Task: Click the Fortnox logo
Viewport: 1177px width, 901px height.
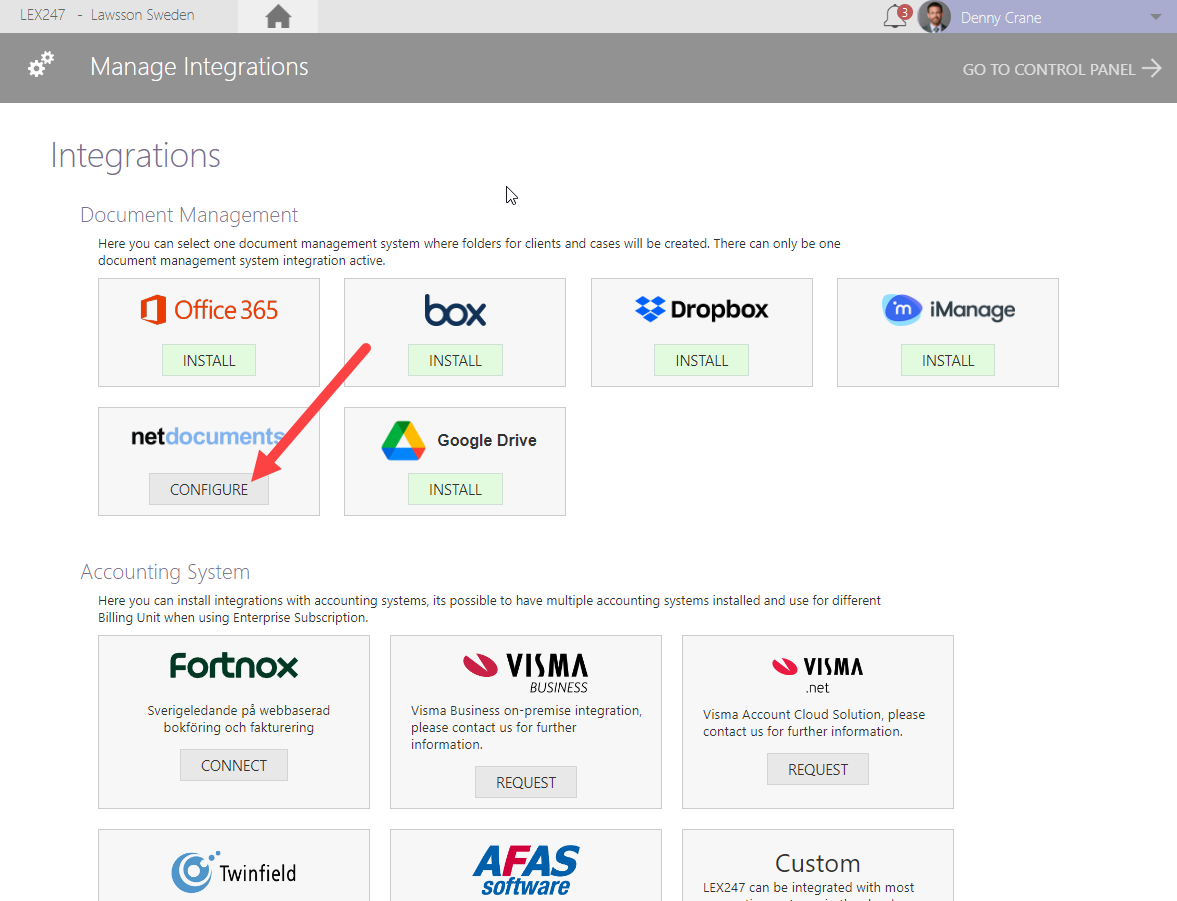Action: pyautogui.click(x=233, y=666)
